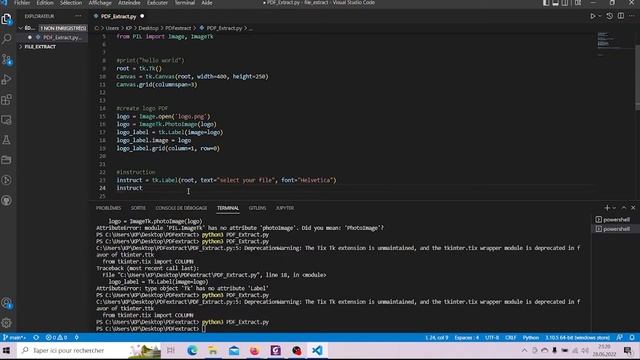Switch to the Problèmes panel tab

109,208
